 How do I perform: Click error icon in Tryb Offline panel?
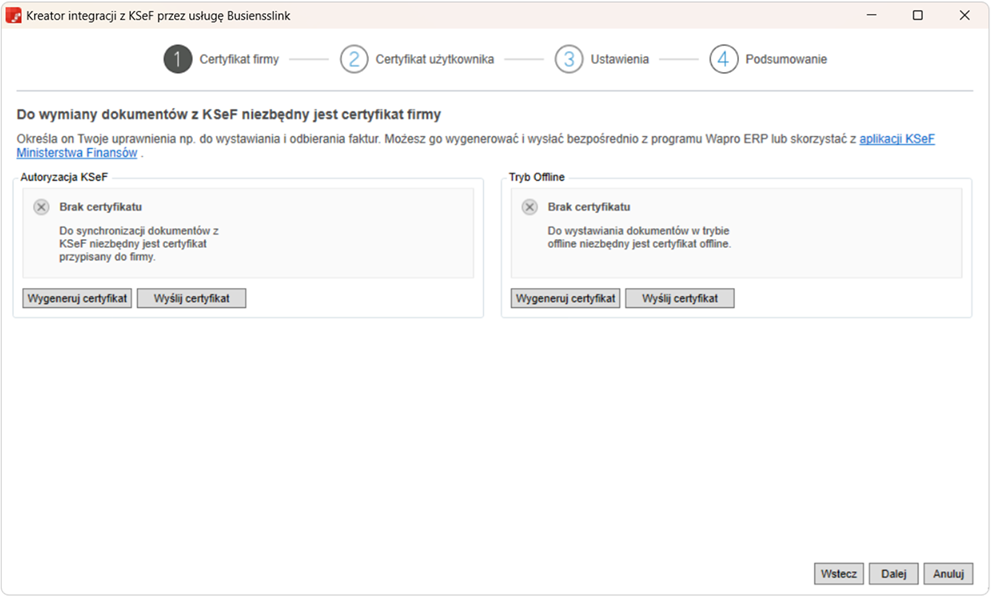530,207
